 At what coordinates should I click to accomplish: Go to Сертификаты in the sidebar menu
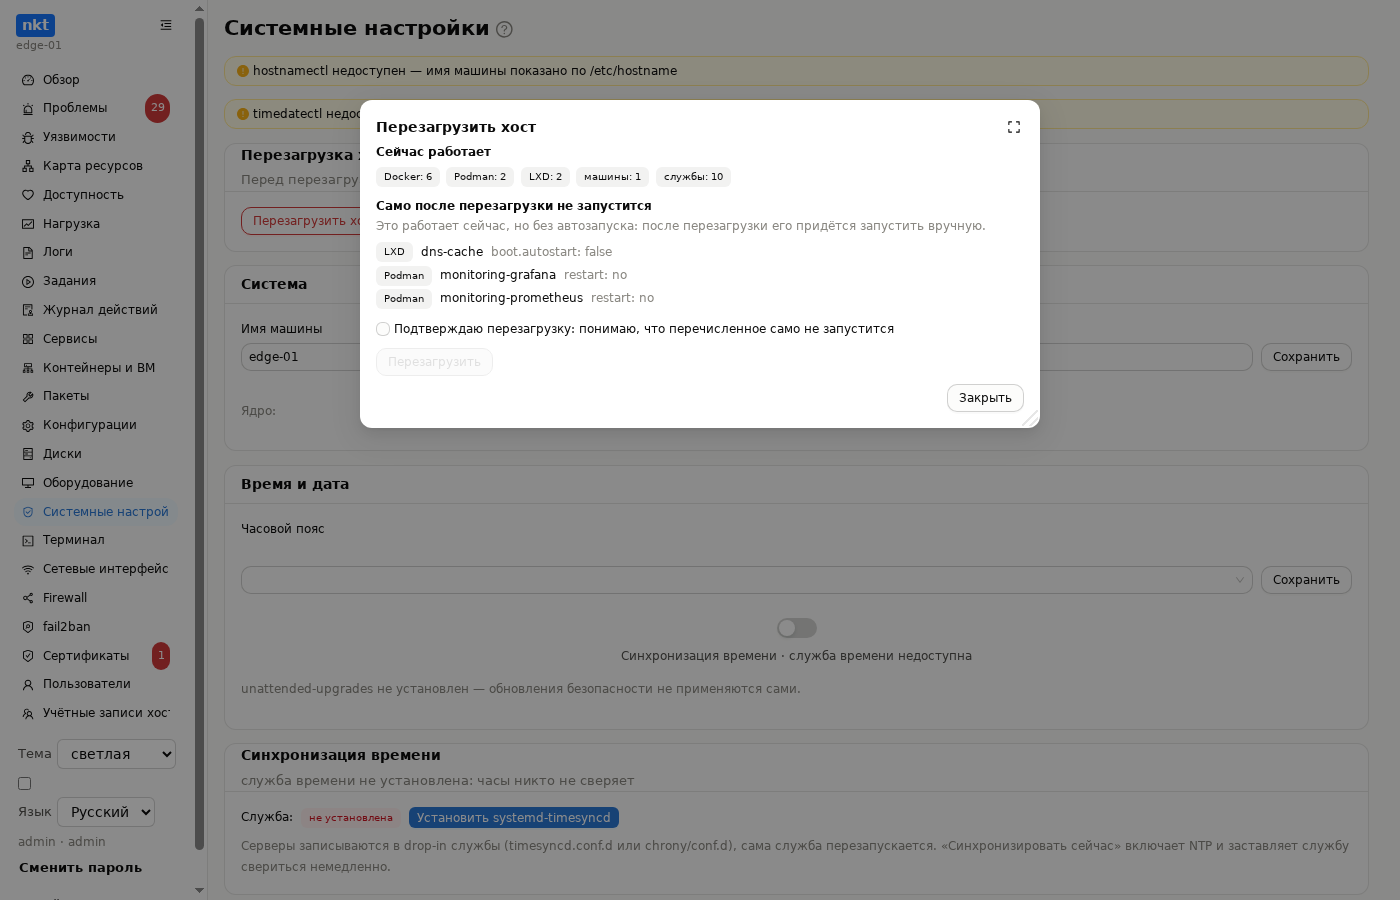point(86,656)
